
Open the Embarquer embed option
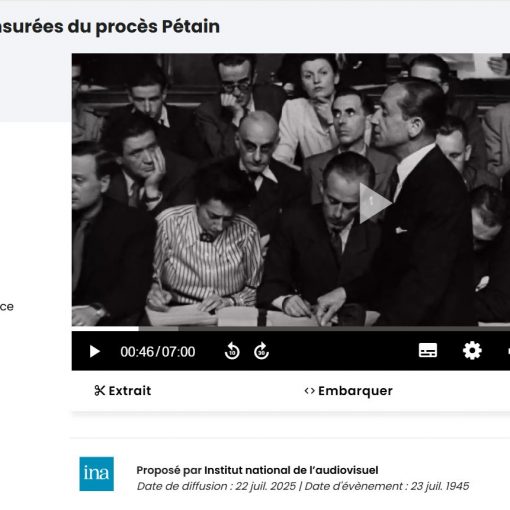[x=348, y=391]
